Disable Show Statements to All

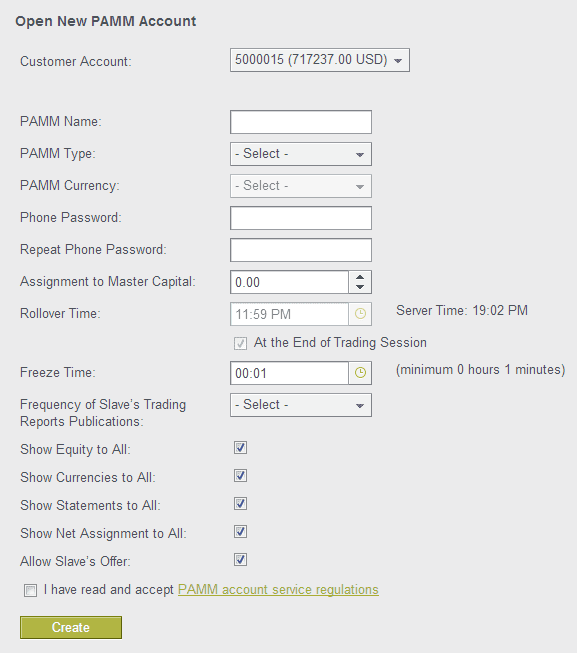point(240,503)
